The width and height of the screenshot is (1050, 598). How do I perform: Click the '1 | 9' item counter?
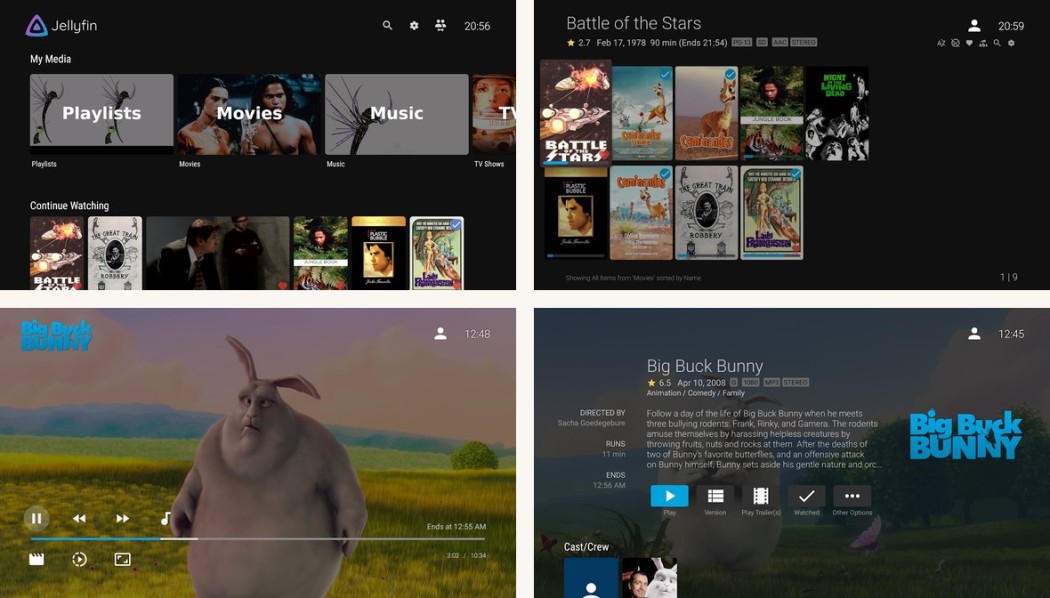coord(1008,277)
